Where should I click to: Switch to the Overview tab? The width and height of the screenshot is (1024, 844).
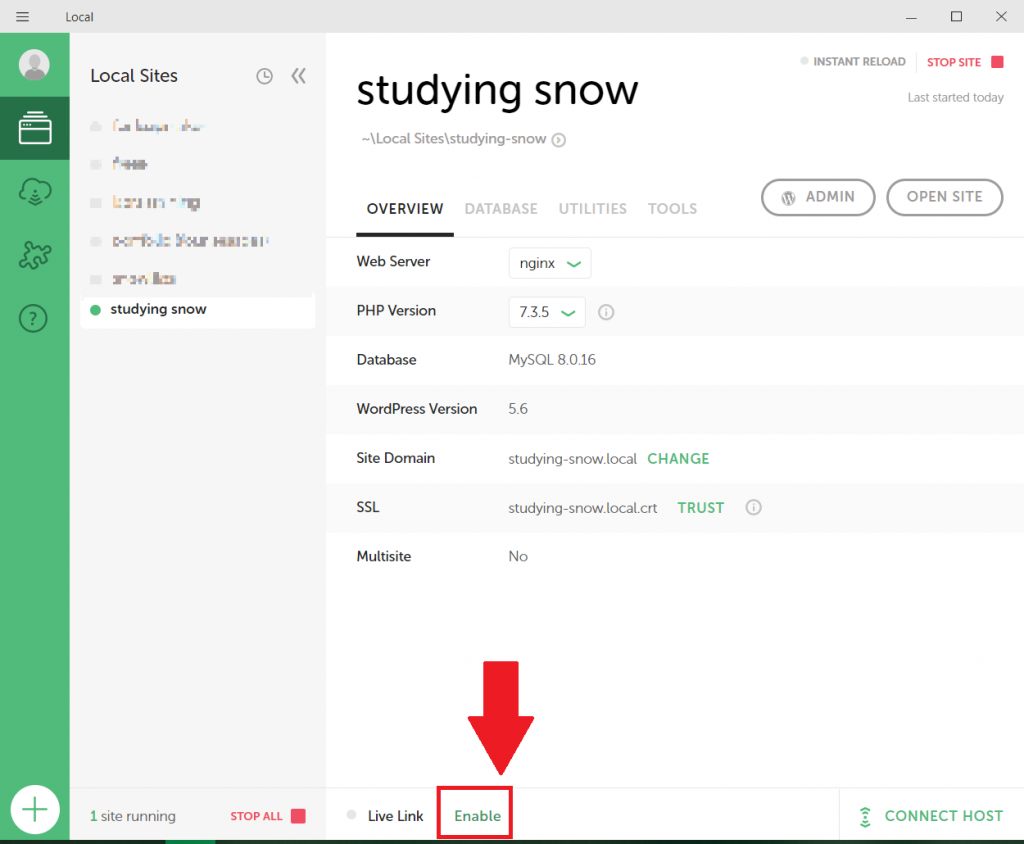tap(405, 209)
